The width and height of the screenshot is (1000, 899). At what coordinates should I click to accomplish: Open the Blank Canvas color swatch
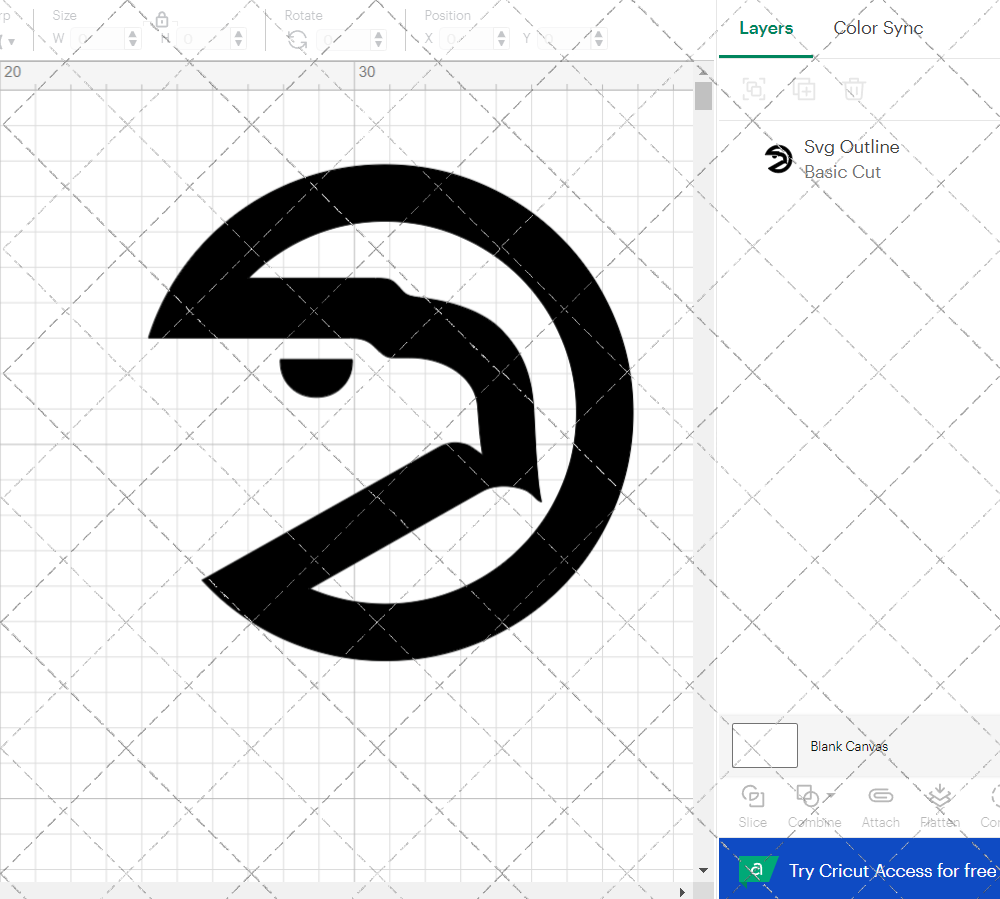[x=764, y=745]
